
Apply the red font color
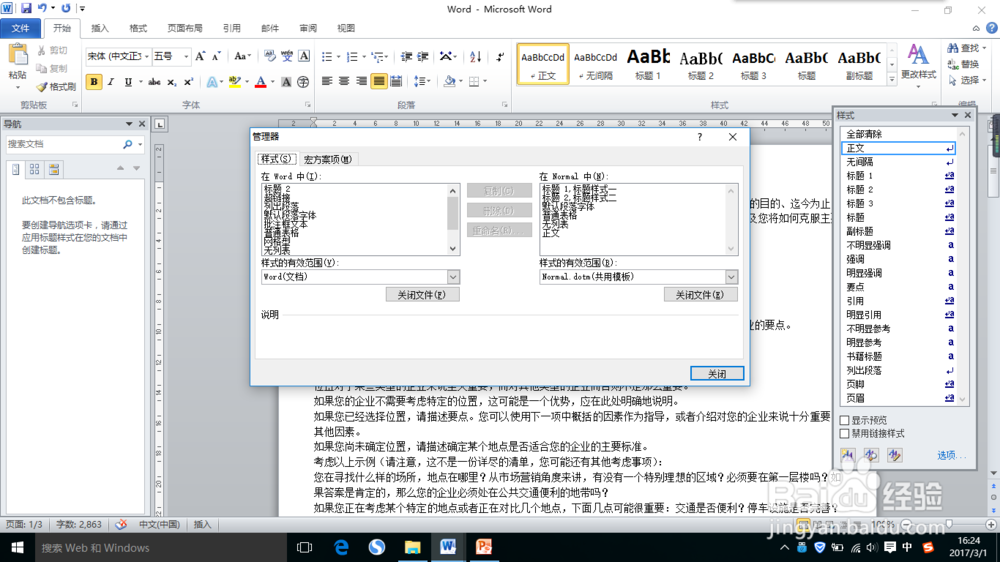click(260, 82)
